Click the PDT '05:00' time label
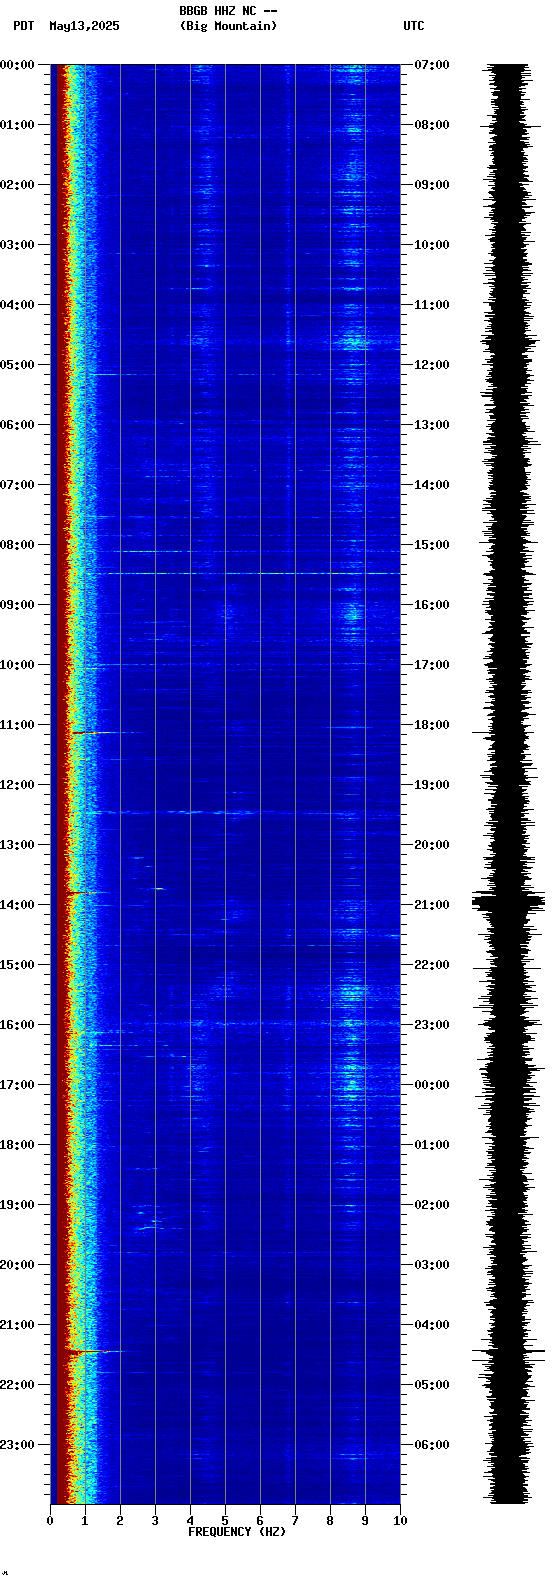 pyautogui.click(x=17, y=365)
